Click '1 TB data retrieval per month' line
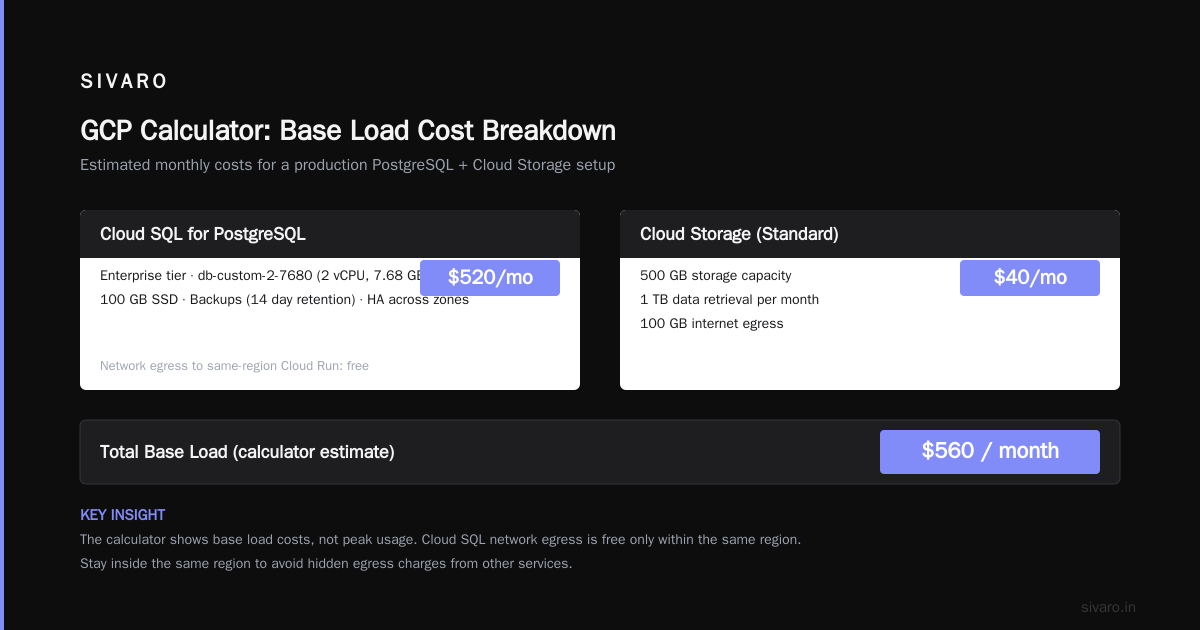The height and width of the screenshot is (630, 1200). (729, 299)
